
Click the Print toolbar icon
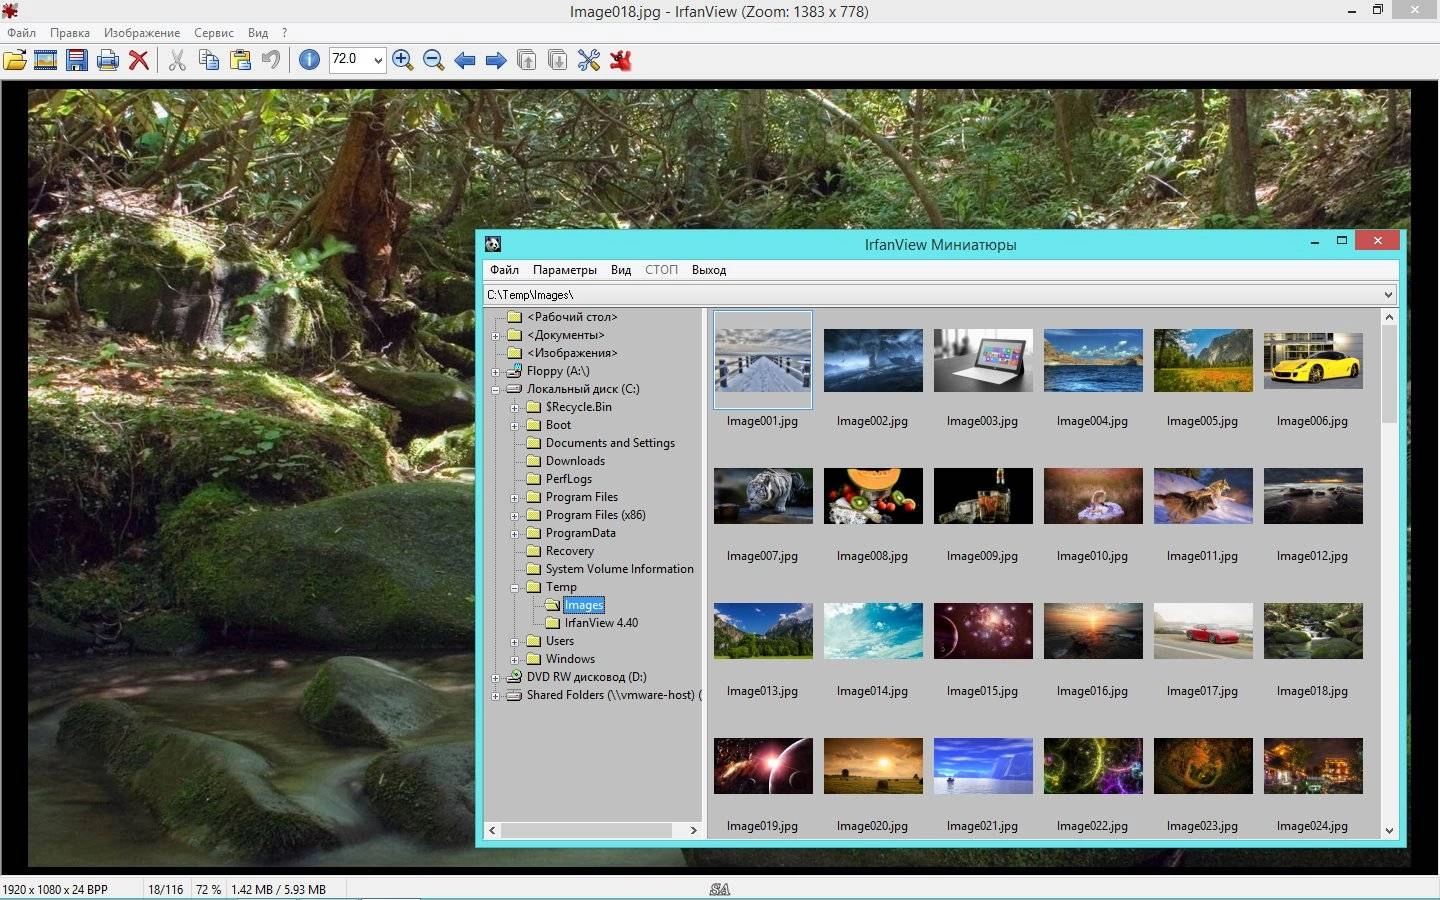(x=108, y=60)
